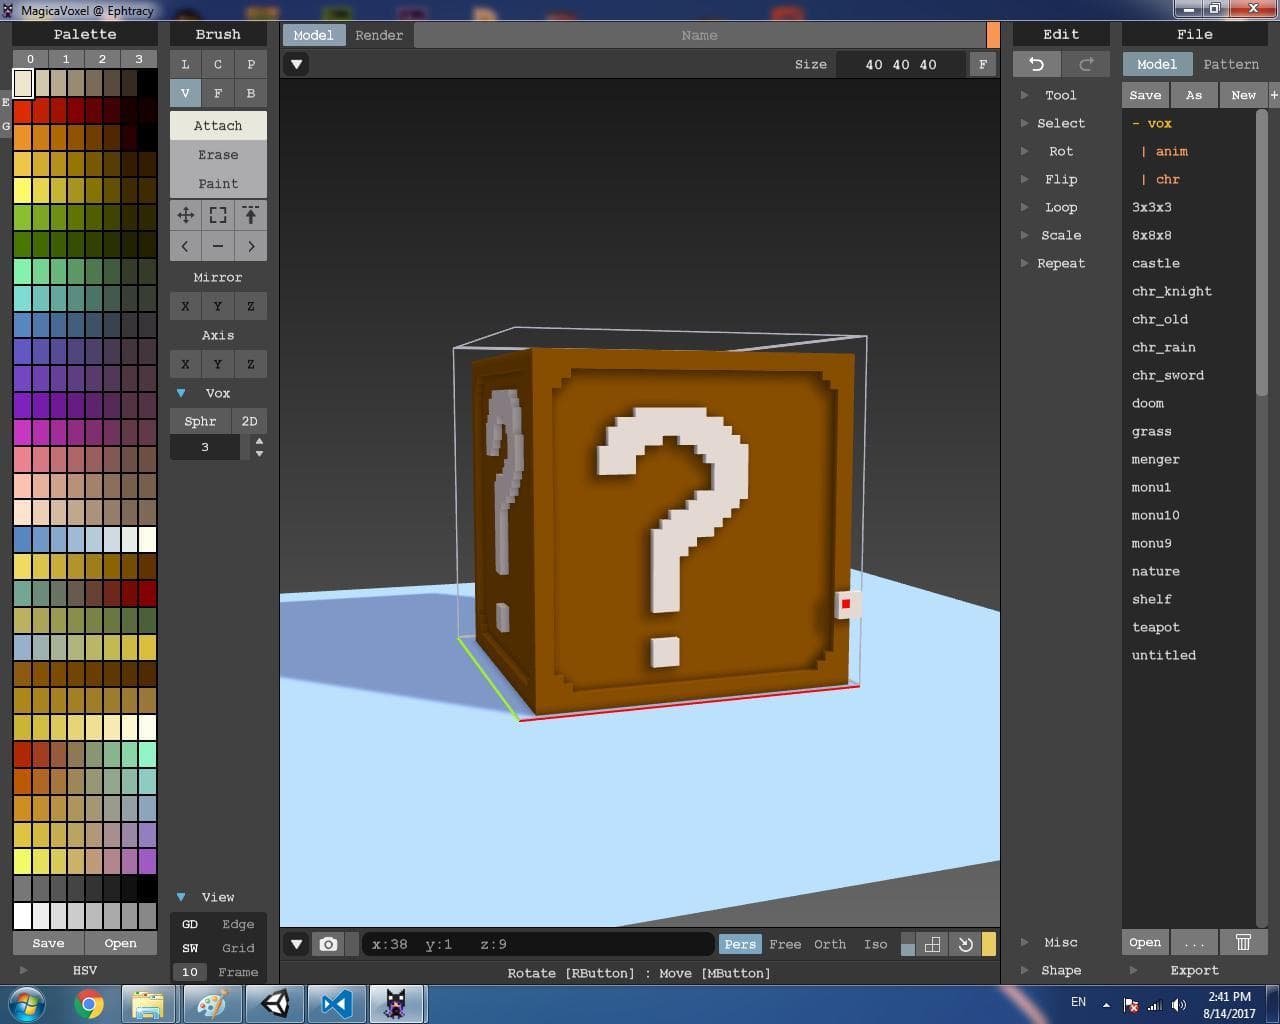Open the dropdown arrow below Model tab
The image size is (1280, 1024).
(x=296, y=64)
